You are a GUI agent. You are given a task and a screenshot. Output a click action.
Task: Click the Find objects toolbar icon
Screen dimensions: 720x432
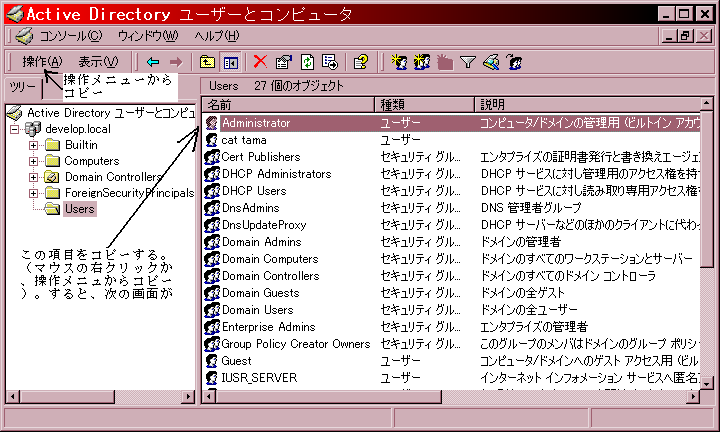point(491,62)
